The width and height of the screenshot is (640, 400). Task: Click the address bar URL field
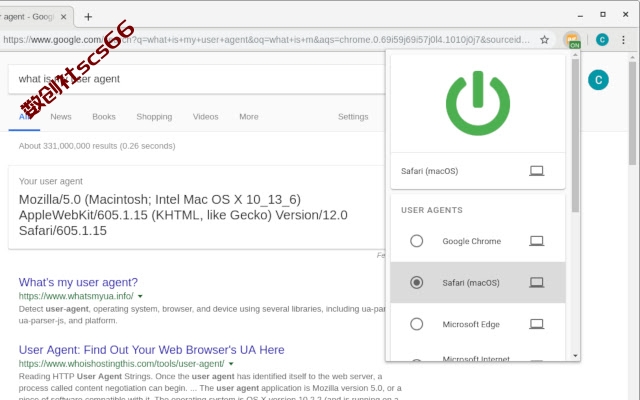(266, 40)
